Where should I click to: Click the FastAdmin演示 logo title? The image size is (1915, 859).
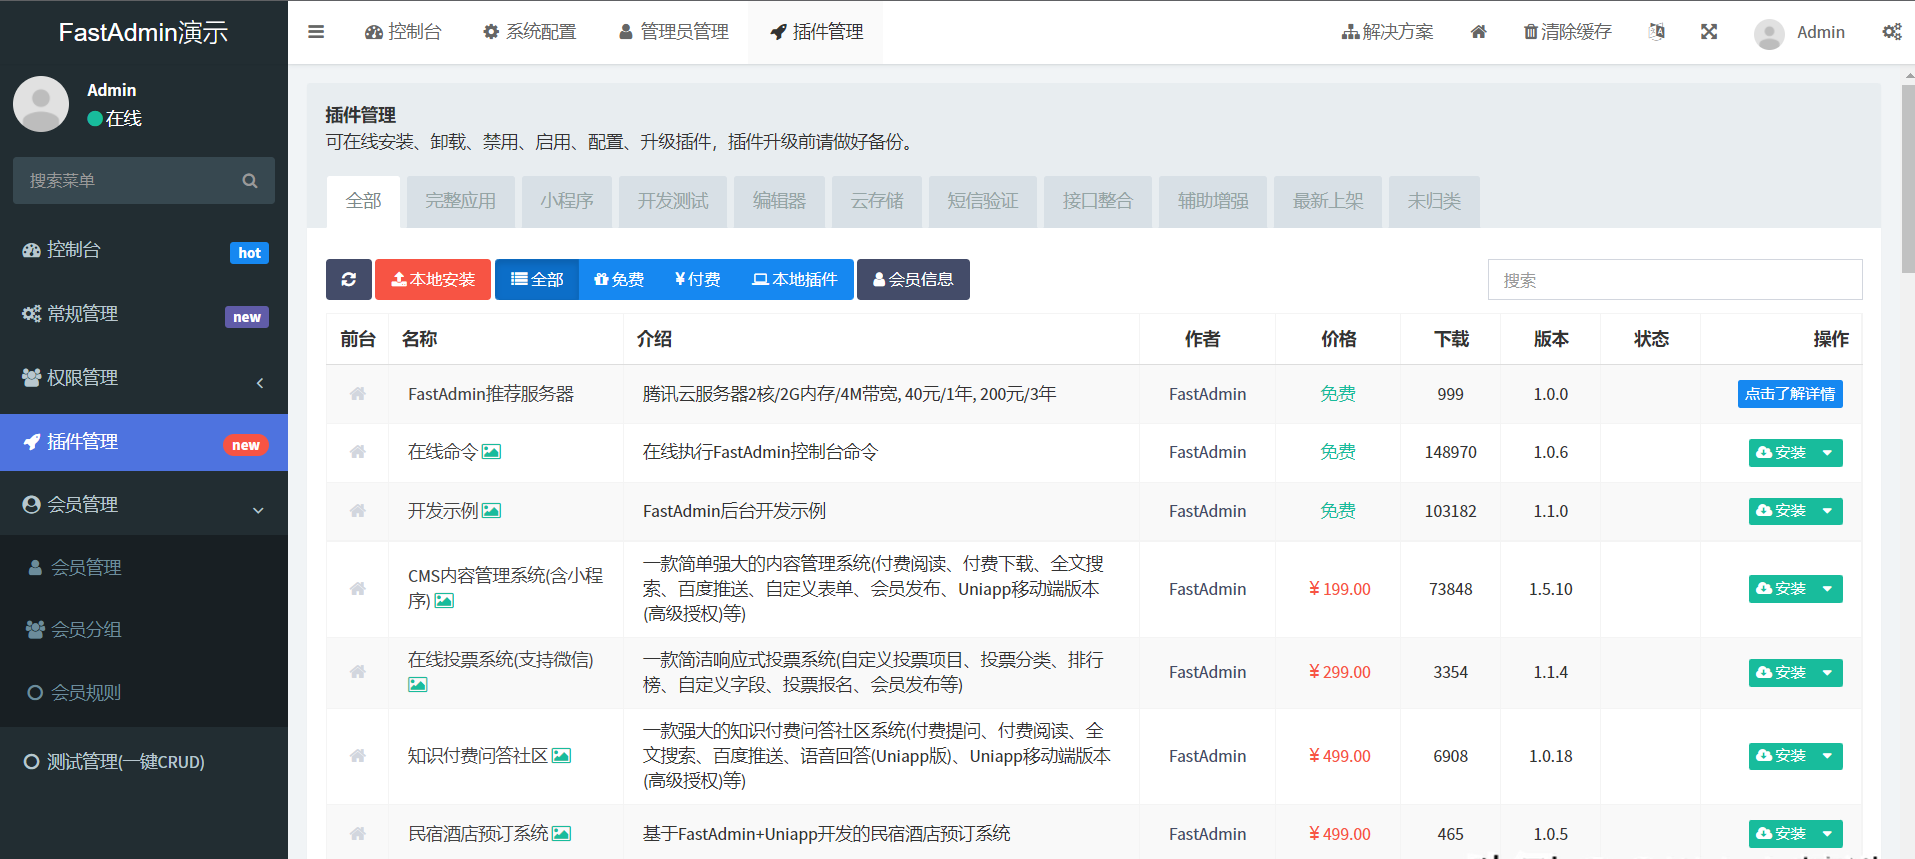143,32
